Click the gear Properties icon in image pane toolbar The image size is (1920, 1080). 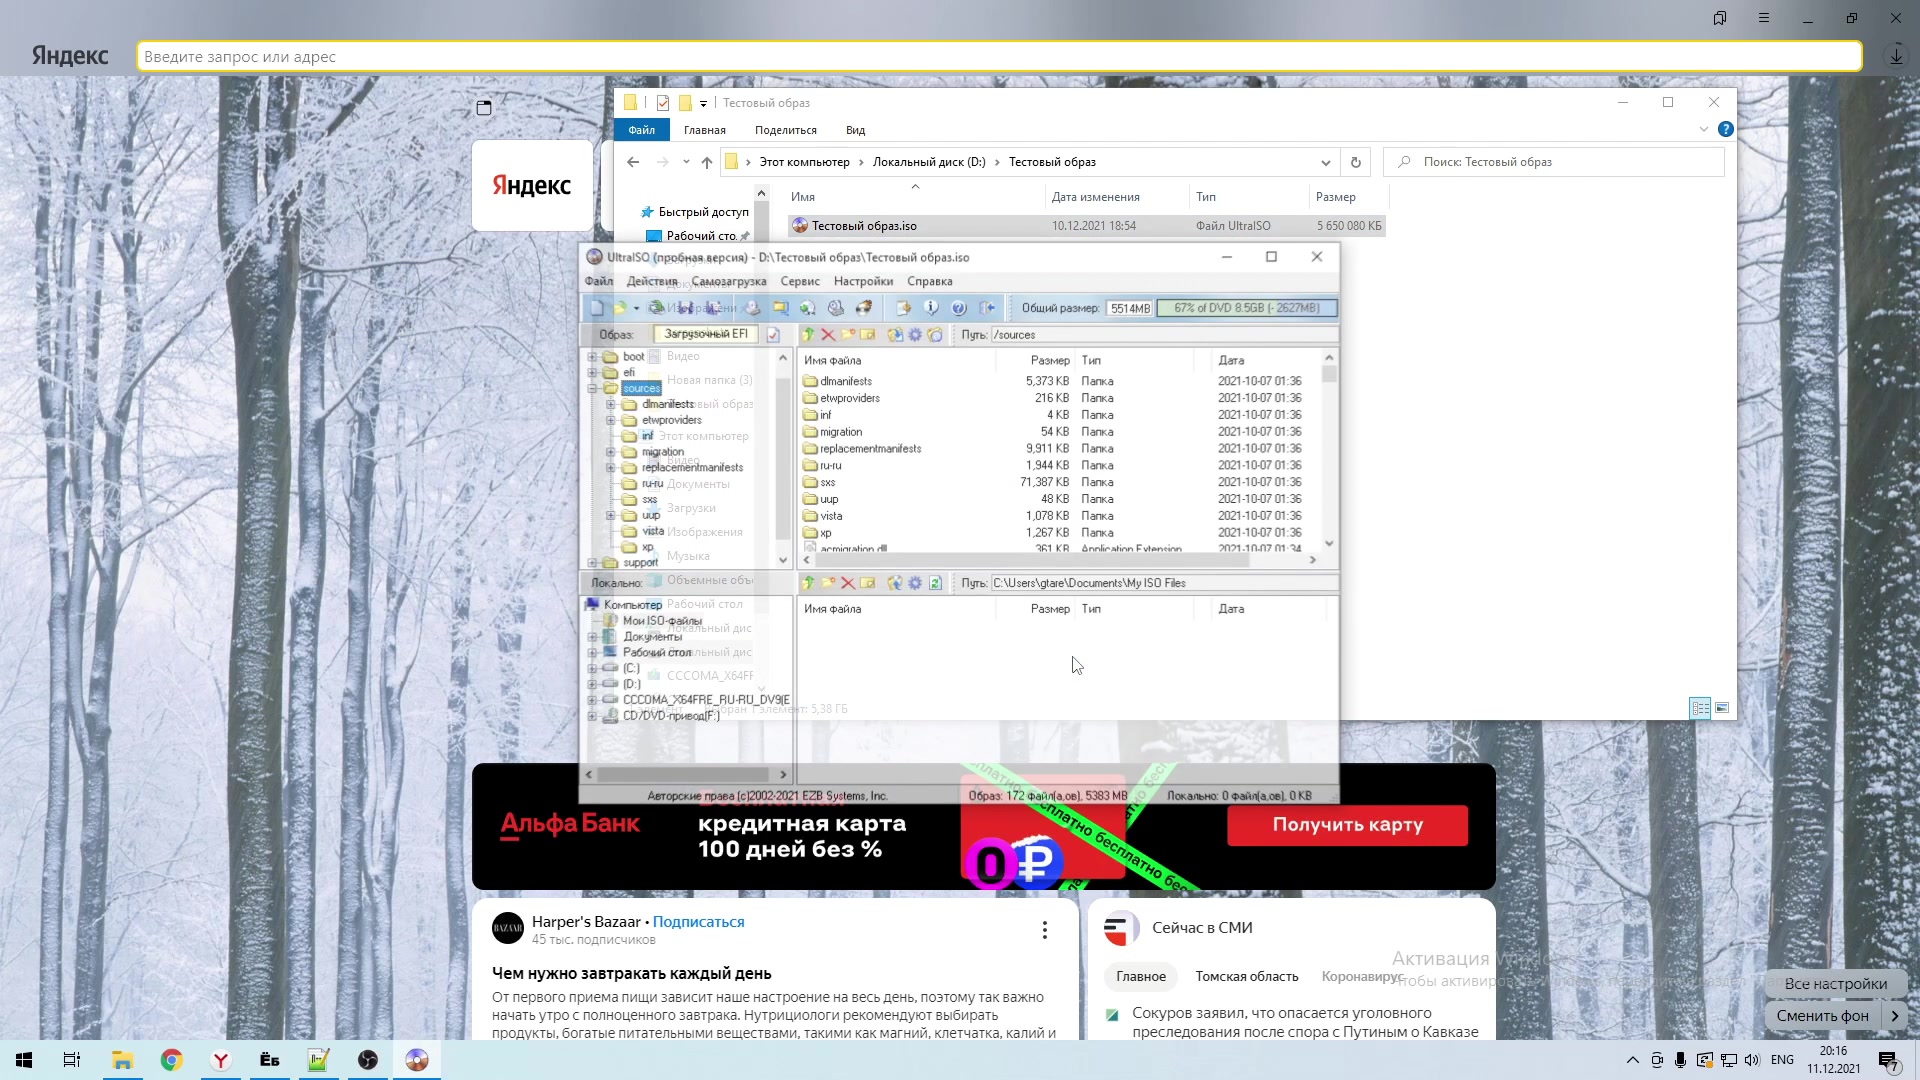(915, 335)
